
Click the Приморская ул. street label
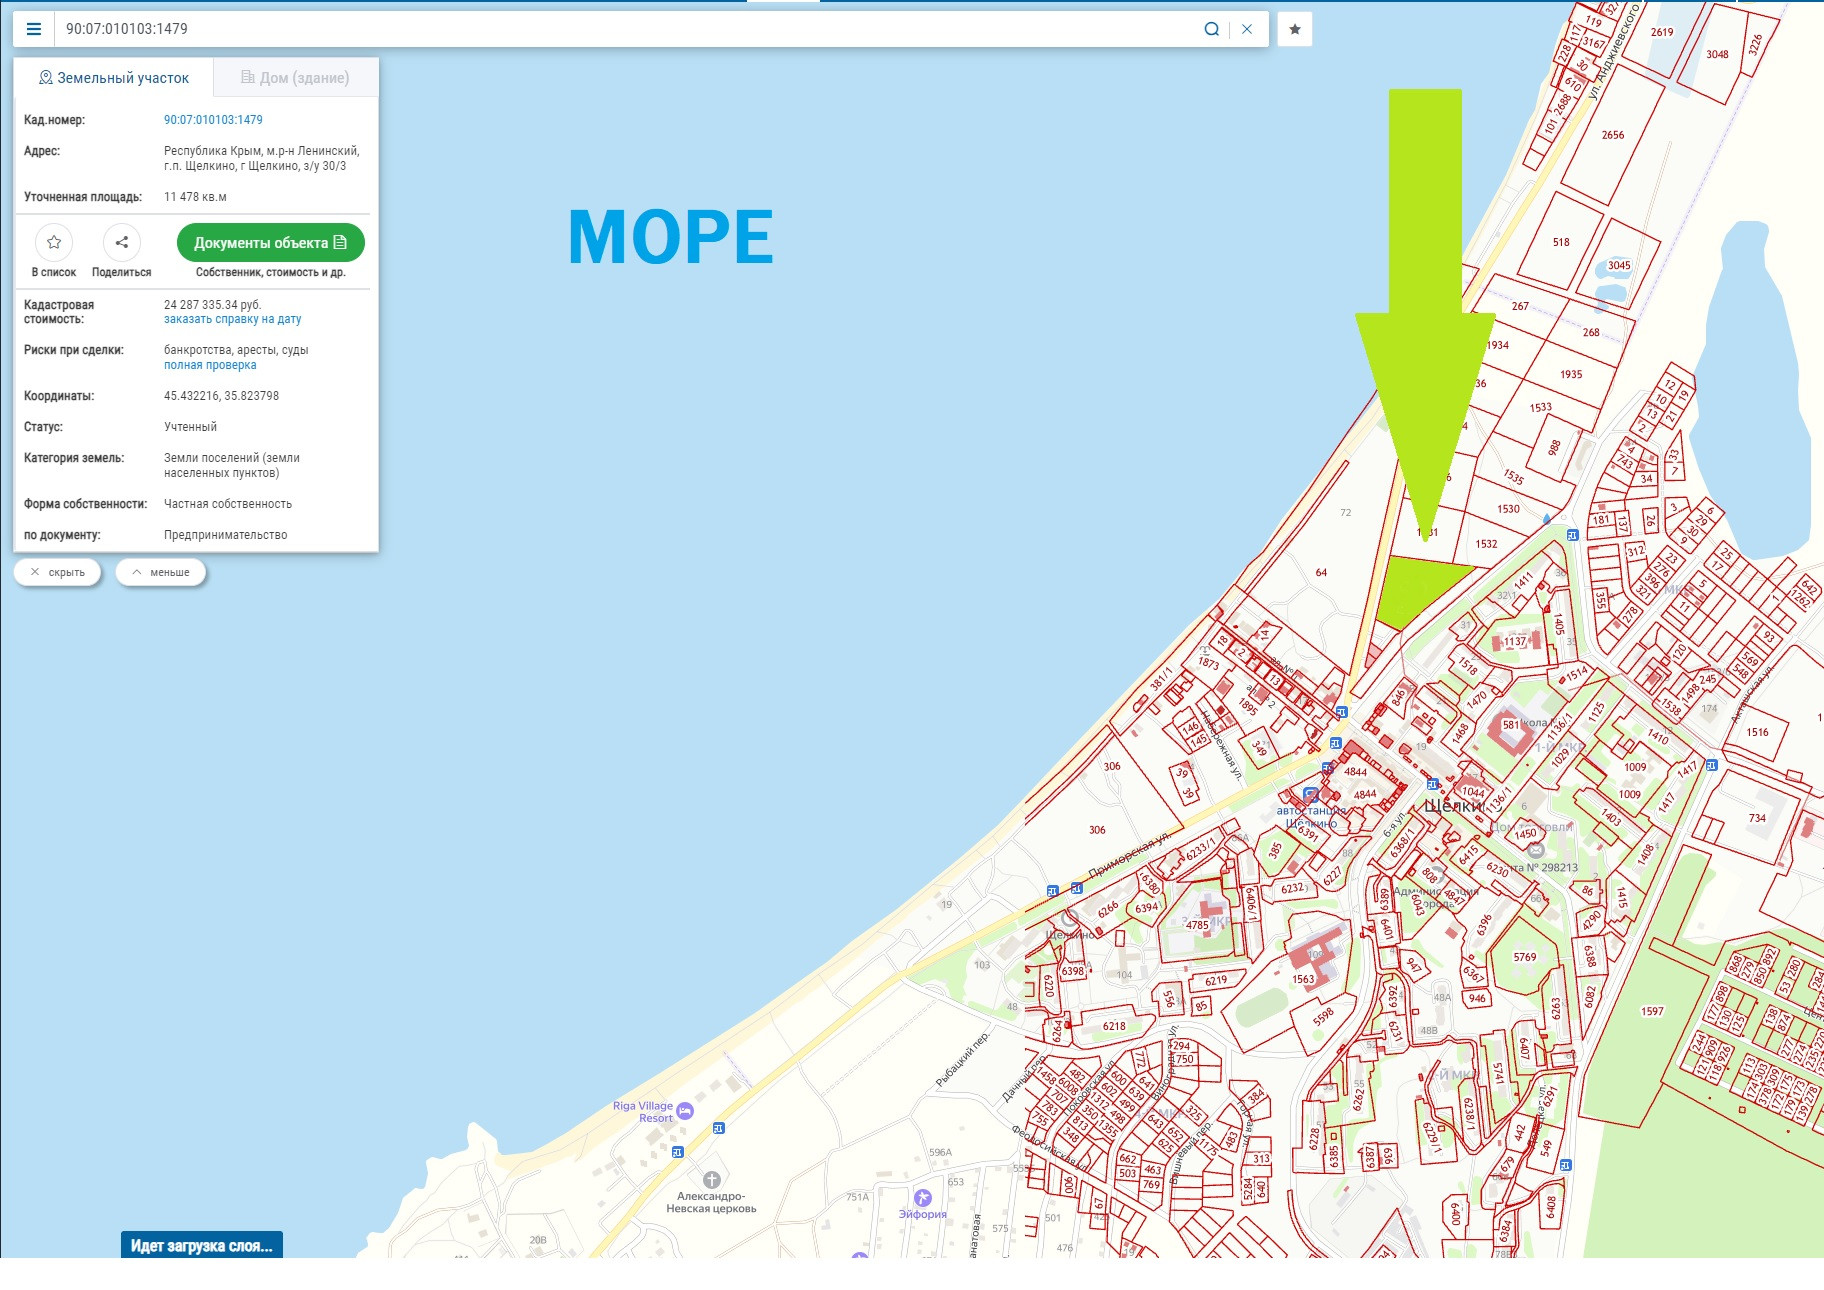coord(1128,855)
